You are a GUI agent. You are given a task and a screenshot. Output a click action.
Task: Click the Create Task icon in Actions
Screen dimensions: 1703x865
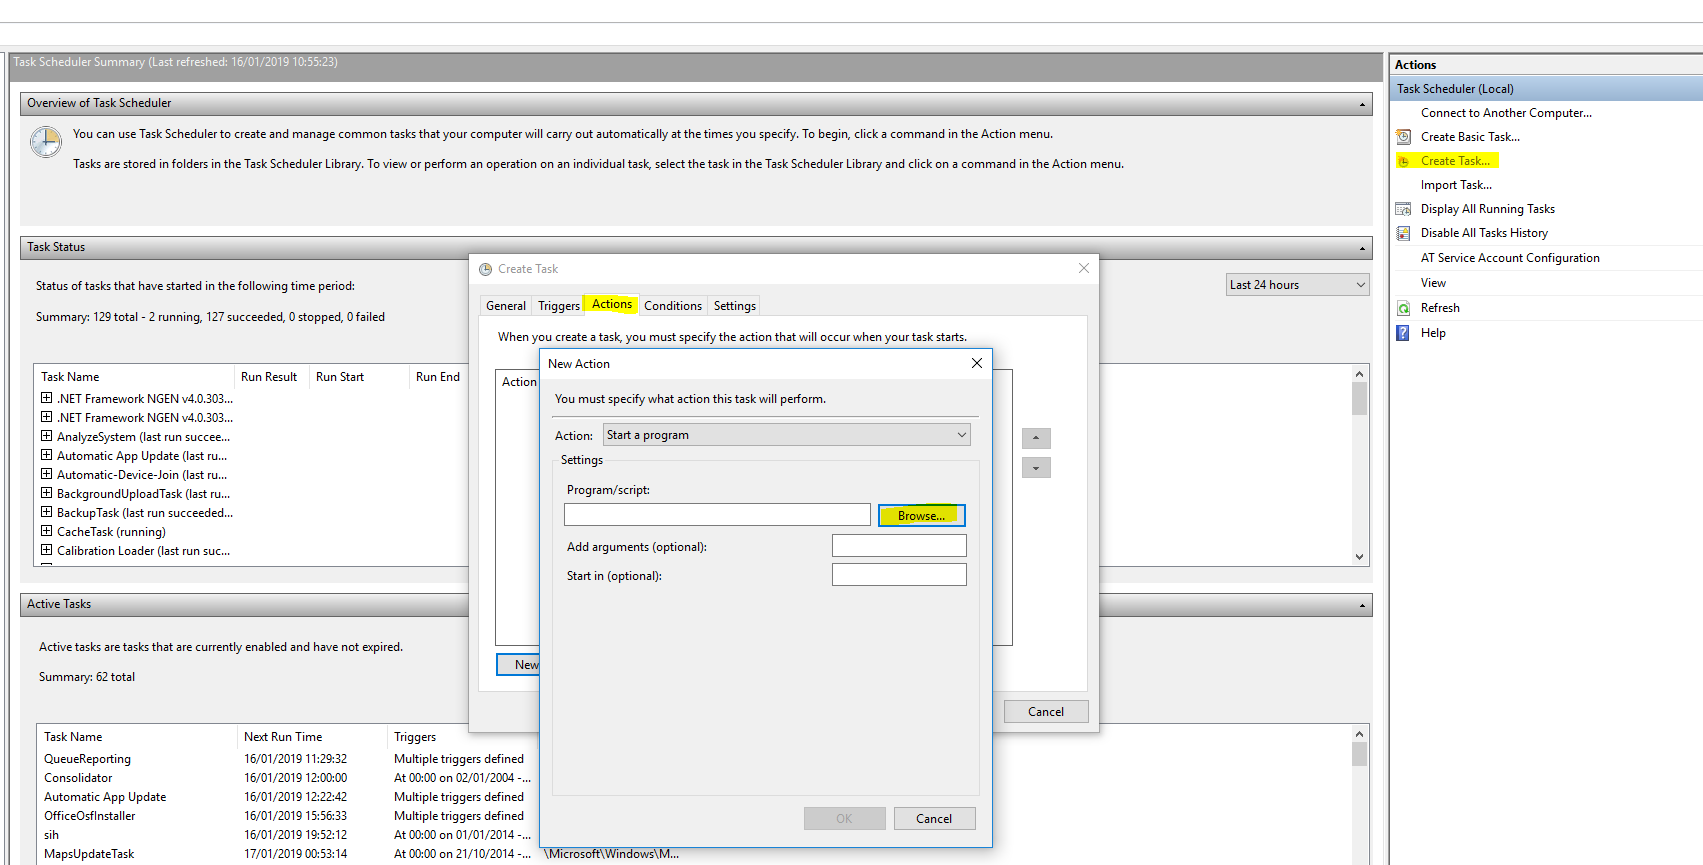tap(1403, 161)
